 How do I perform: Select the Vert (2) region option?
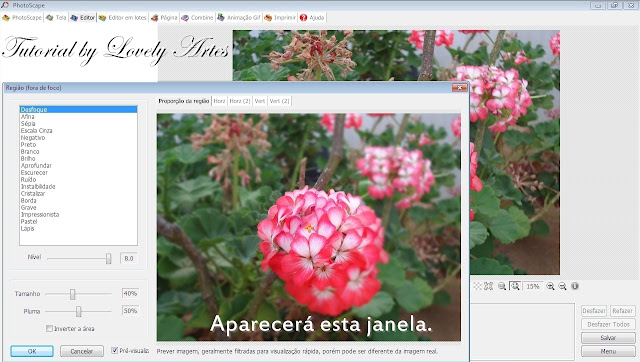click(x=279, y=101)
